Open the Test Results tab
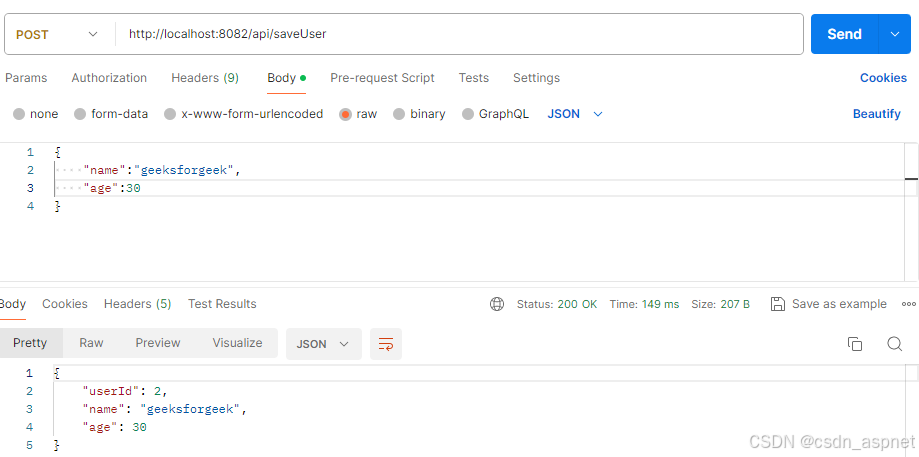 click(x=222, y=304)
